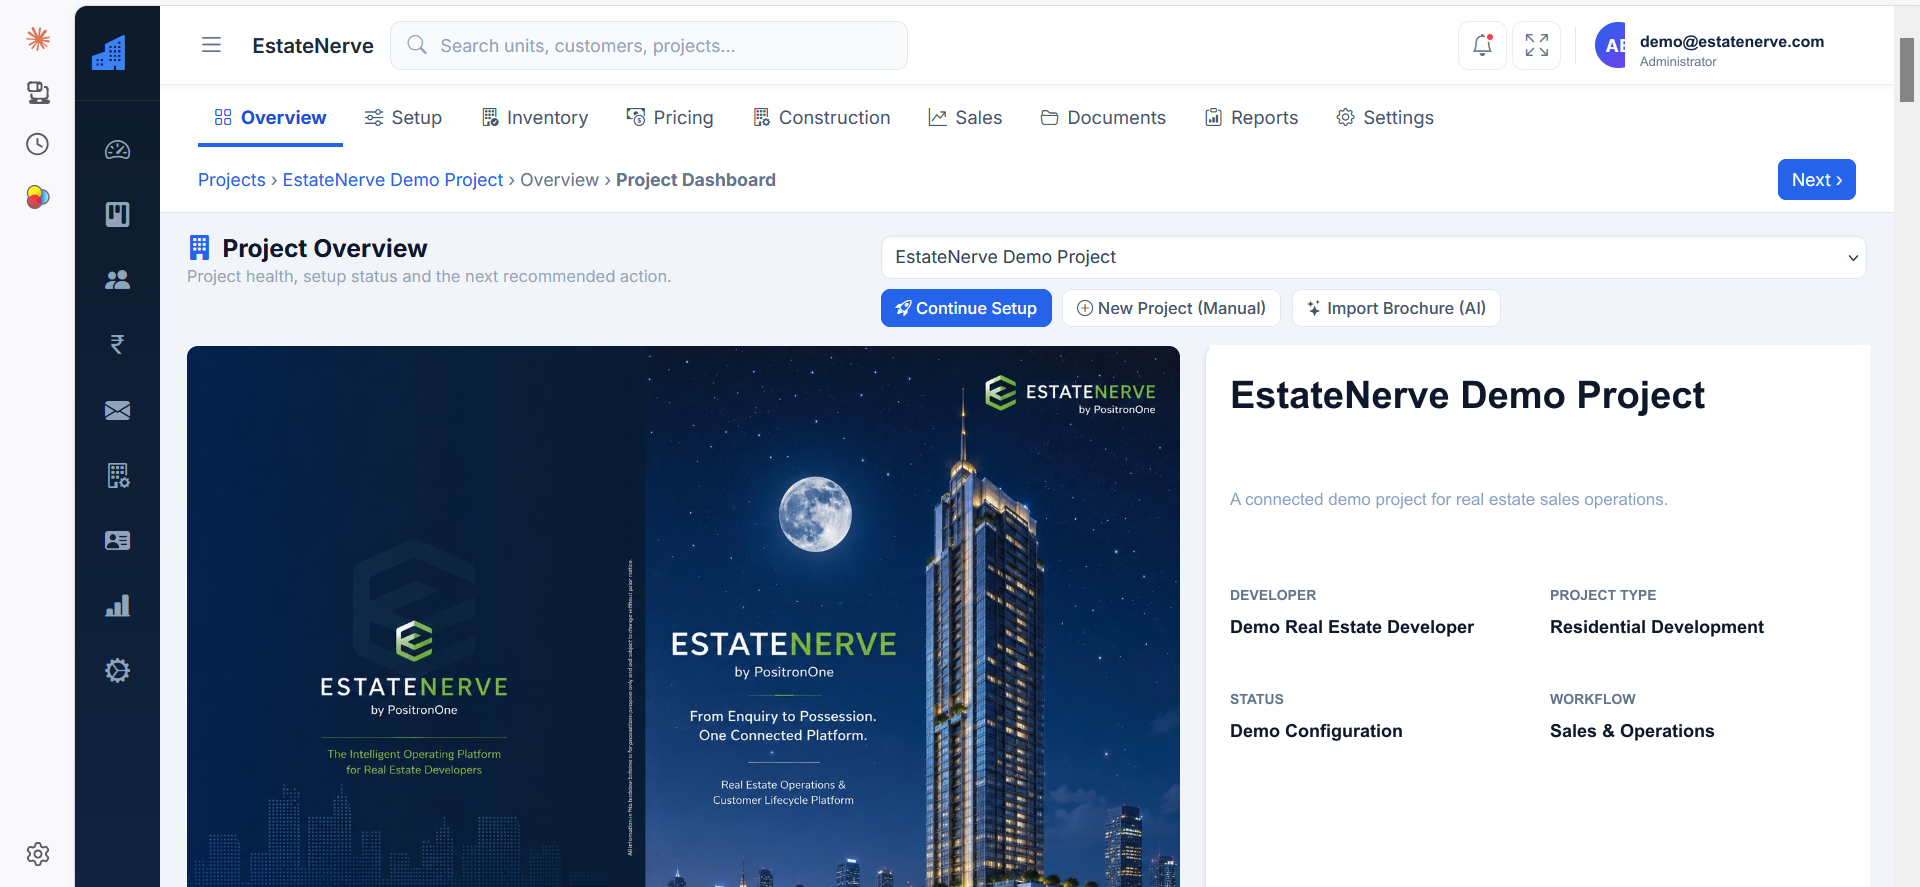Open the bar chart reports sidebar icon

(118, 606)
